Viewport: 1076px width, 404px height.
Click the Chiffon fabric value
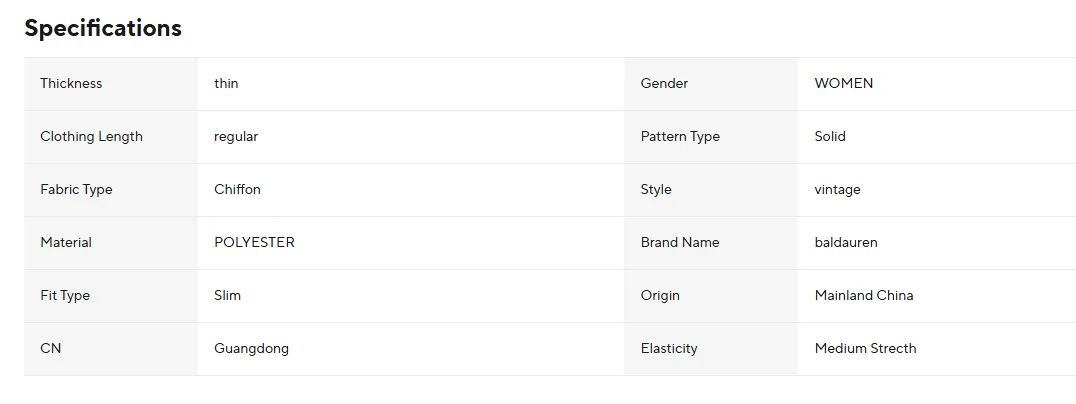[237, 189]
